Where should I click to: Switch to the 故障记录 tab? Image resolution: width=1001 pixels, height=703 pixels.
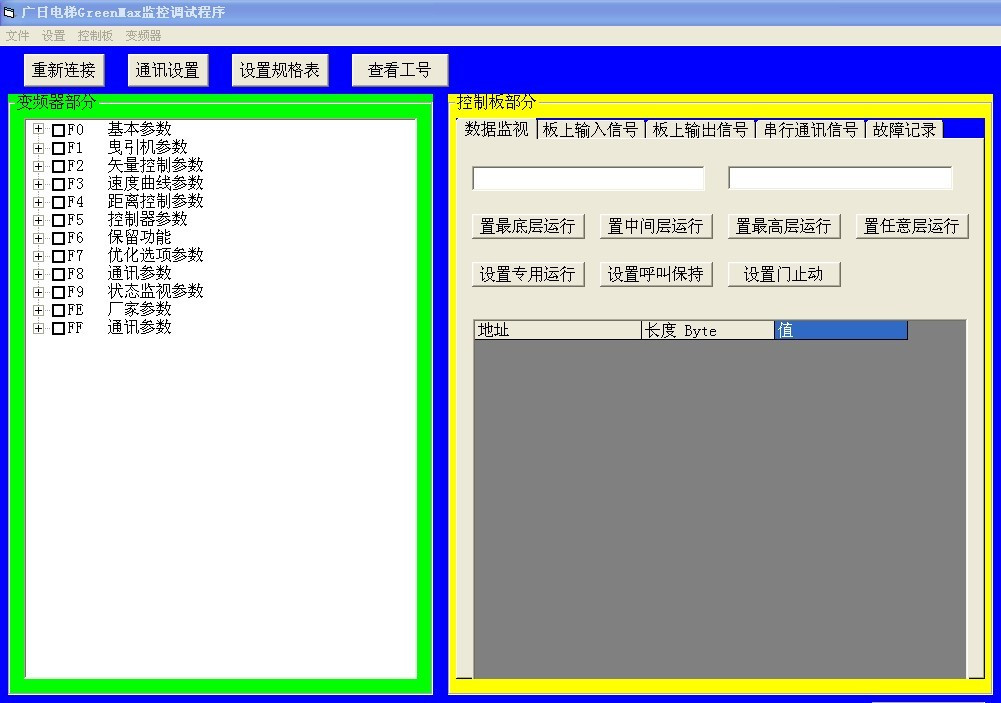pyautogui.click(x=904, y=128)
